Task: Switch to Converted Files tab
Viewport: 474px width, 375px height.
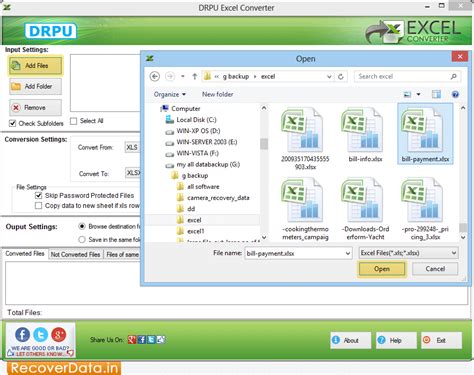Action: pyautogui.click(x=25, y=254)
